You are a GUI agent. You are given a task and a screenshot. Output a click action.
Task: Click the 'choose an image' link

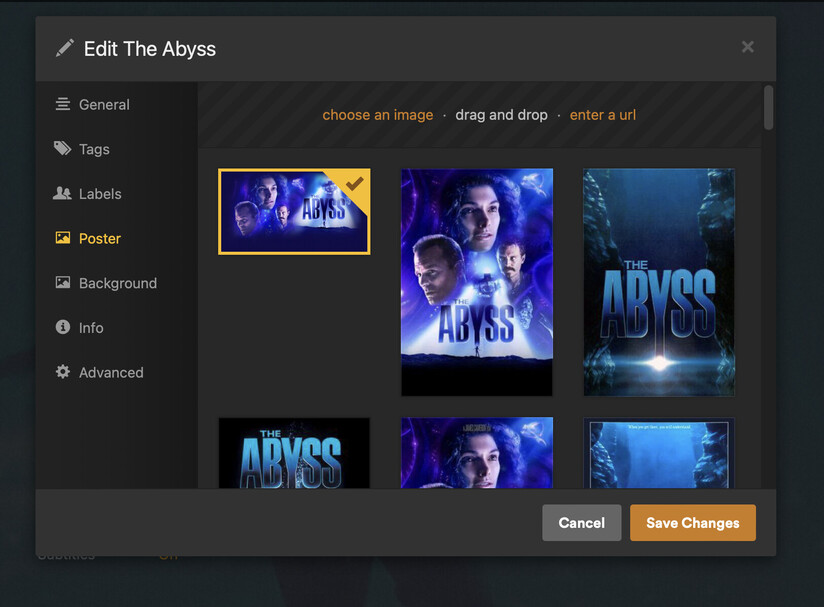pos(378,115)
